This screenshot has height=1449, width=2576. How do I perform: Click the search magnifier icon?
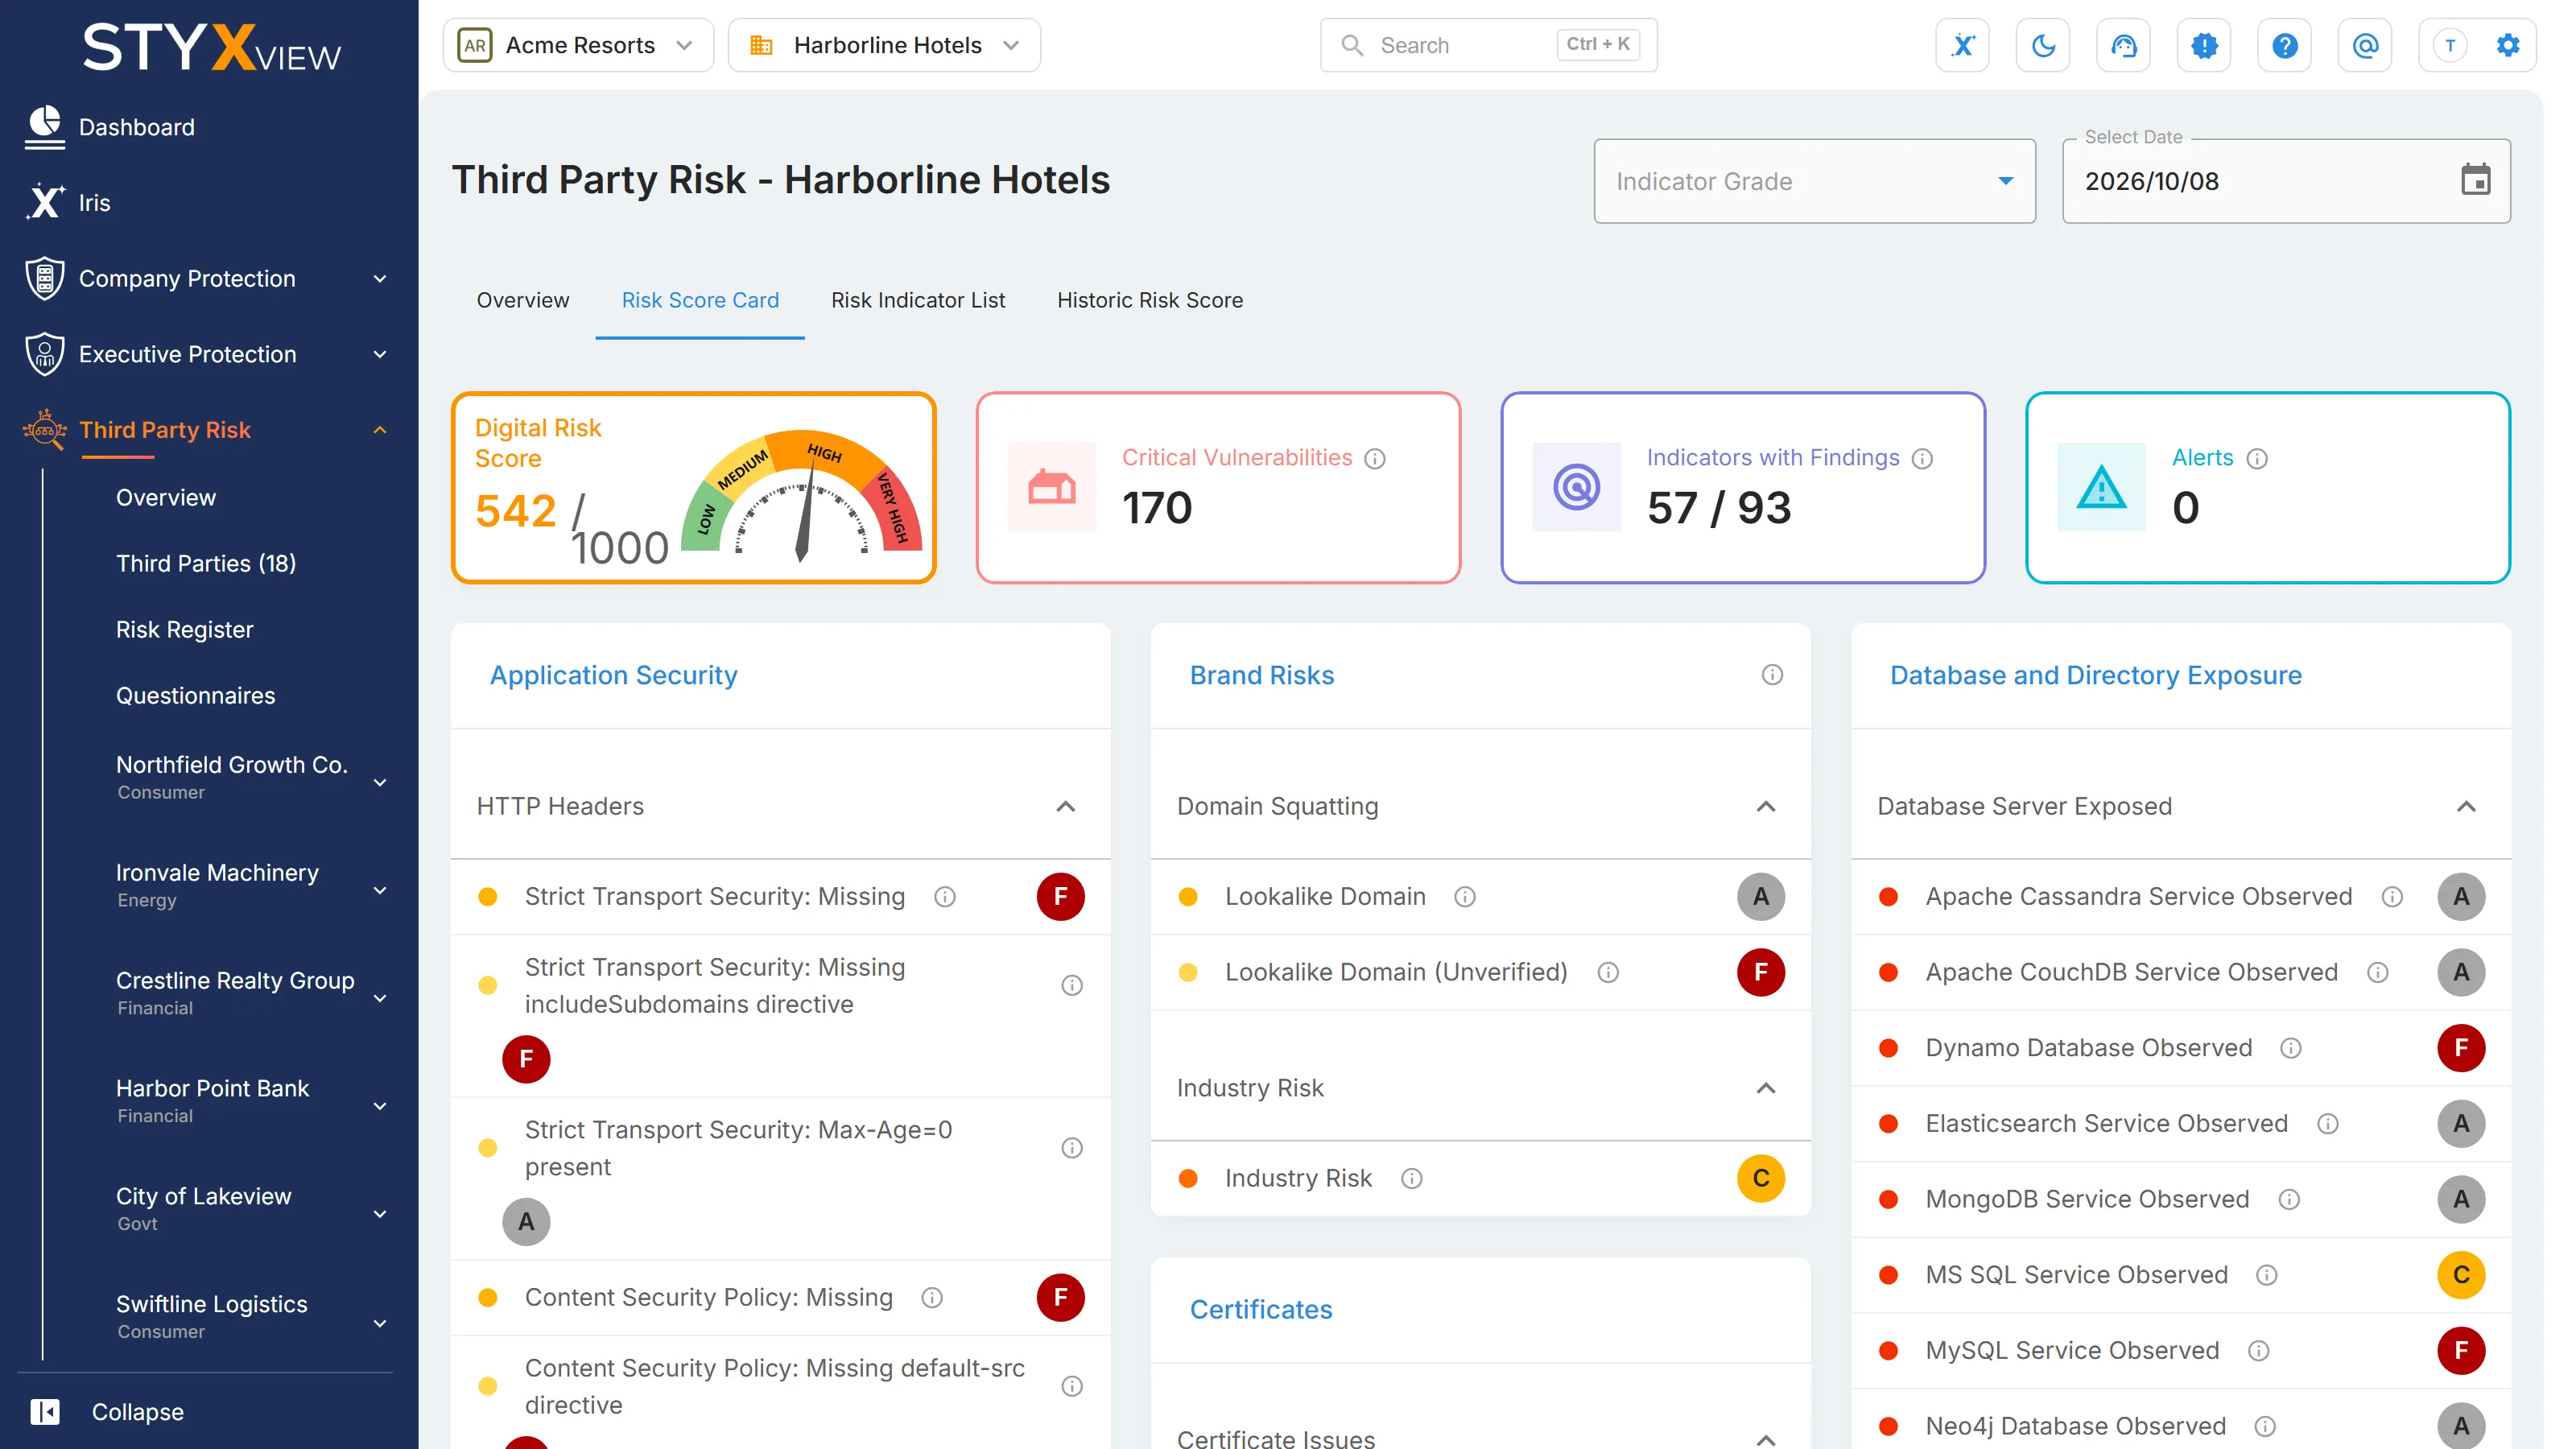(x=1352, y=45)
